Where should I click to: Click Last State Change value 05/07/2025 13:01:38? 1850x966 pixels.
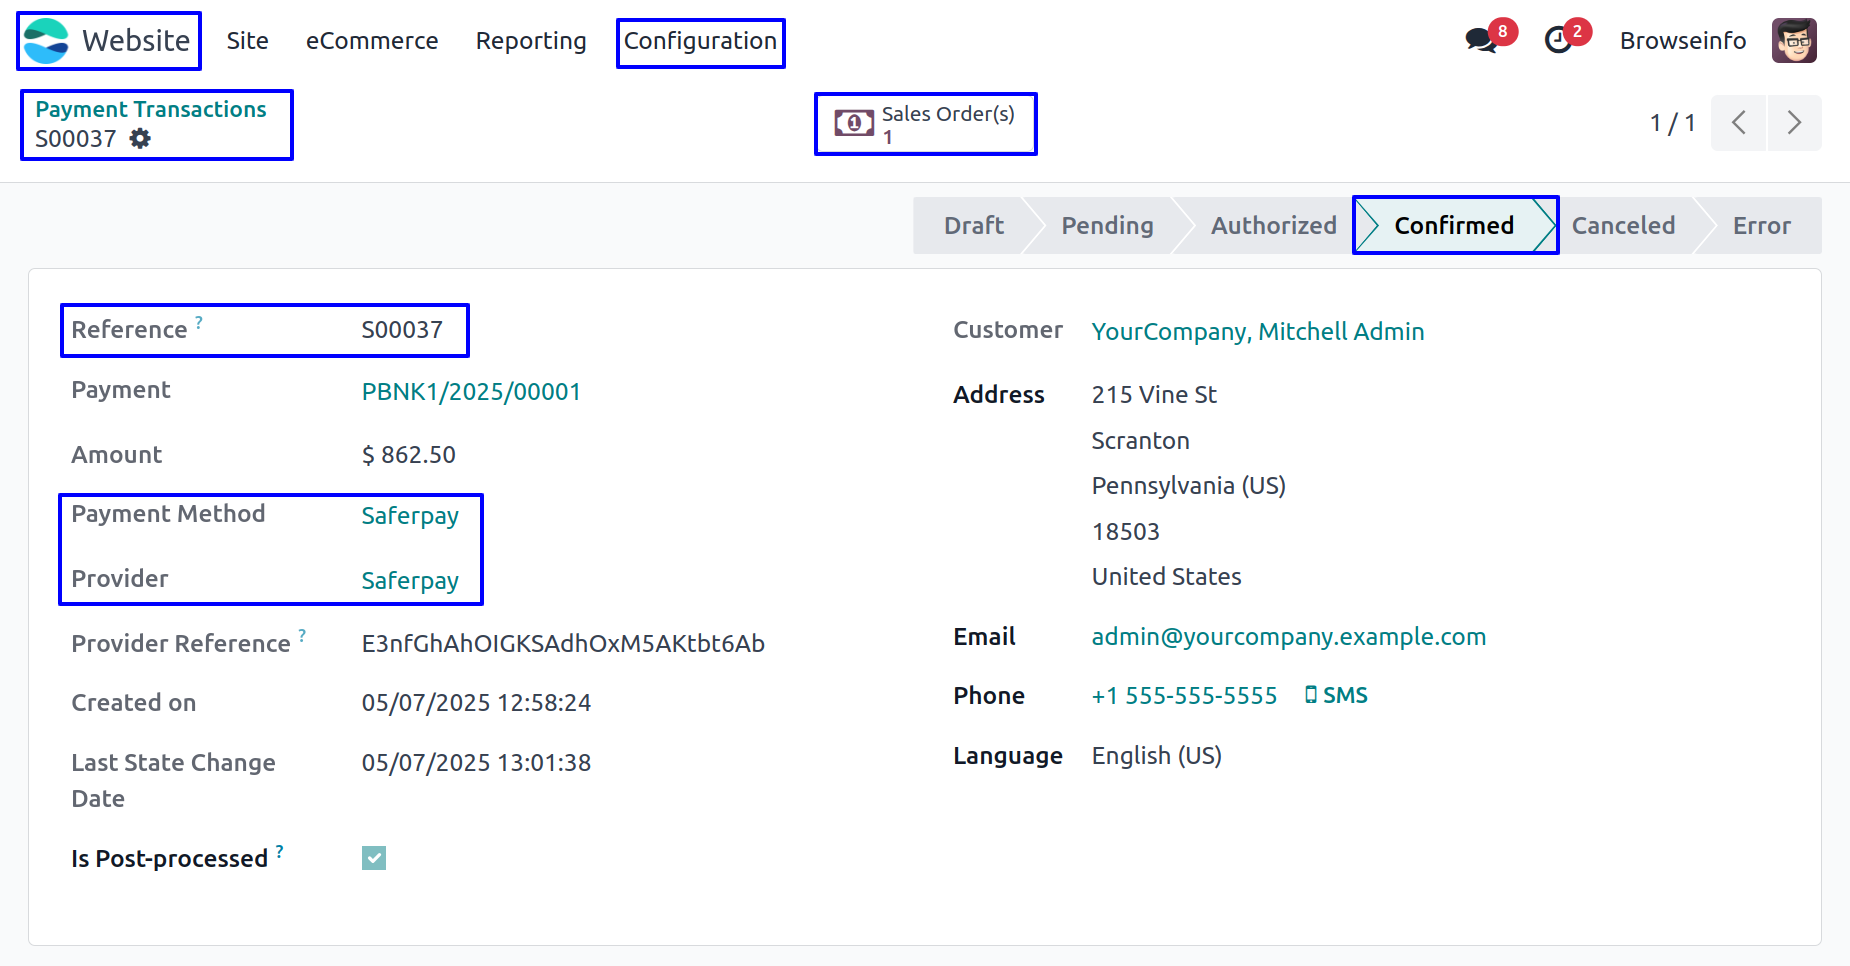[x=476, y=763]
